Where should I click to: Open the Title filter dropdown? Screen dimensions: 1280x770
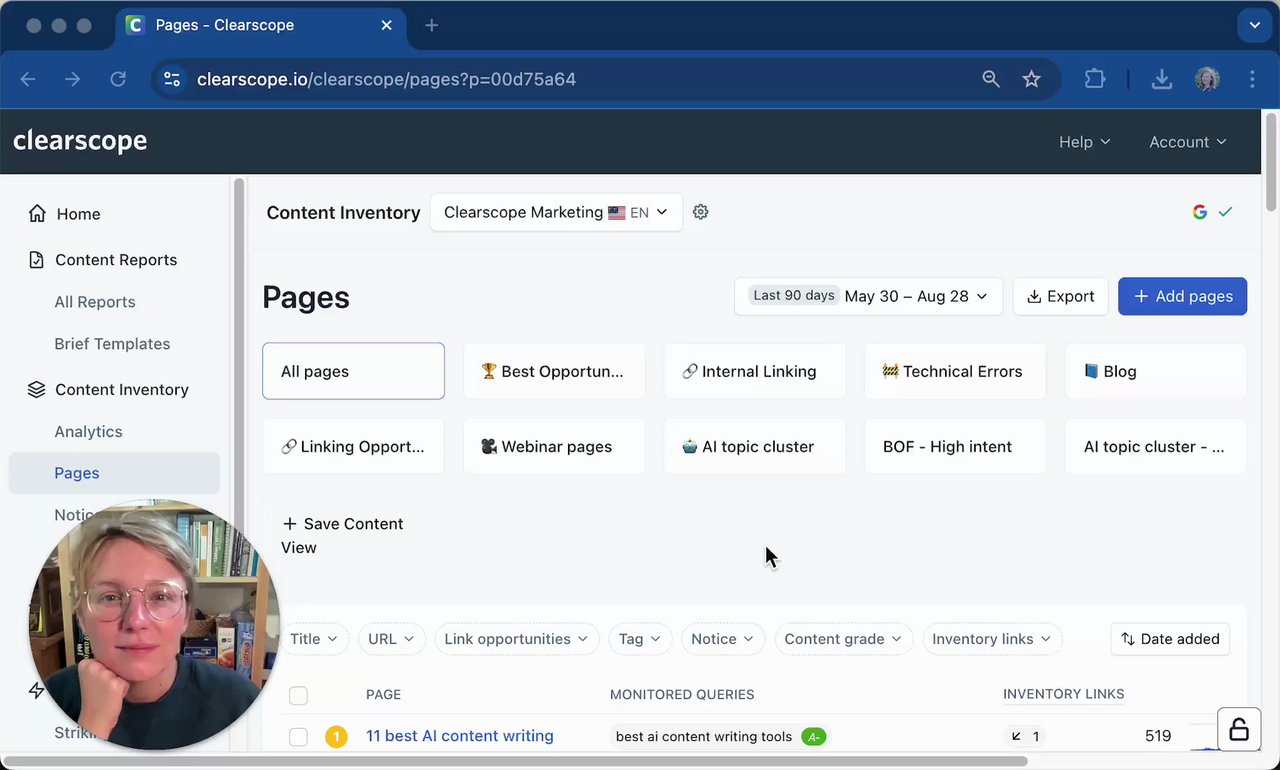tap(314, 639)
